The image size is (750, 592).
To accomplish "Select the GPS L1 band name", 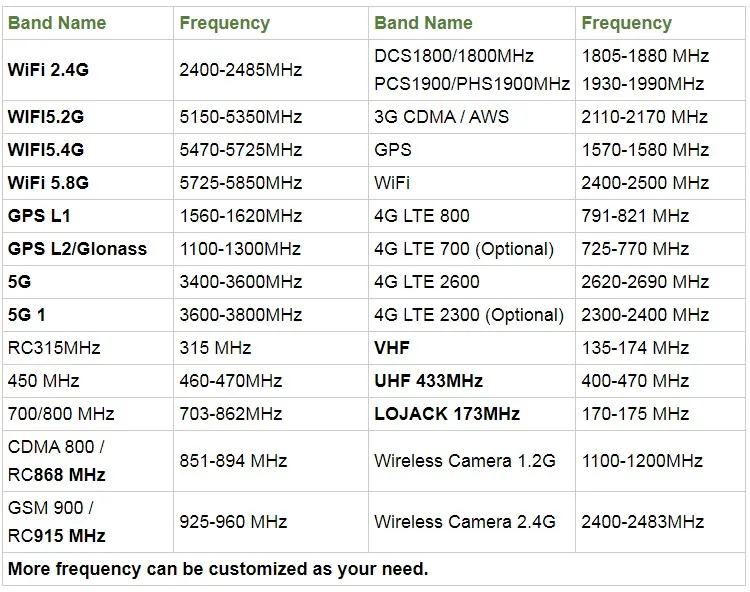I will 40,216.
